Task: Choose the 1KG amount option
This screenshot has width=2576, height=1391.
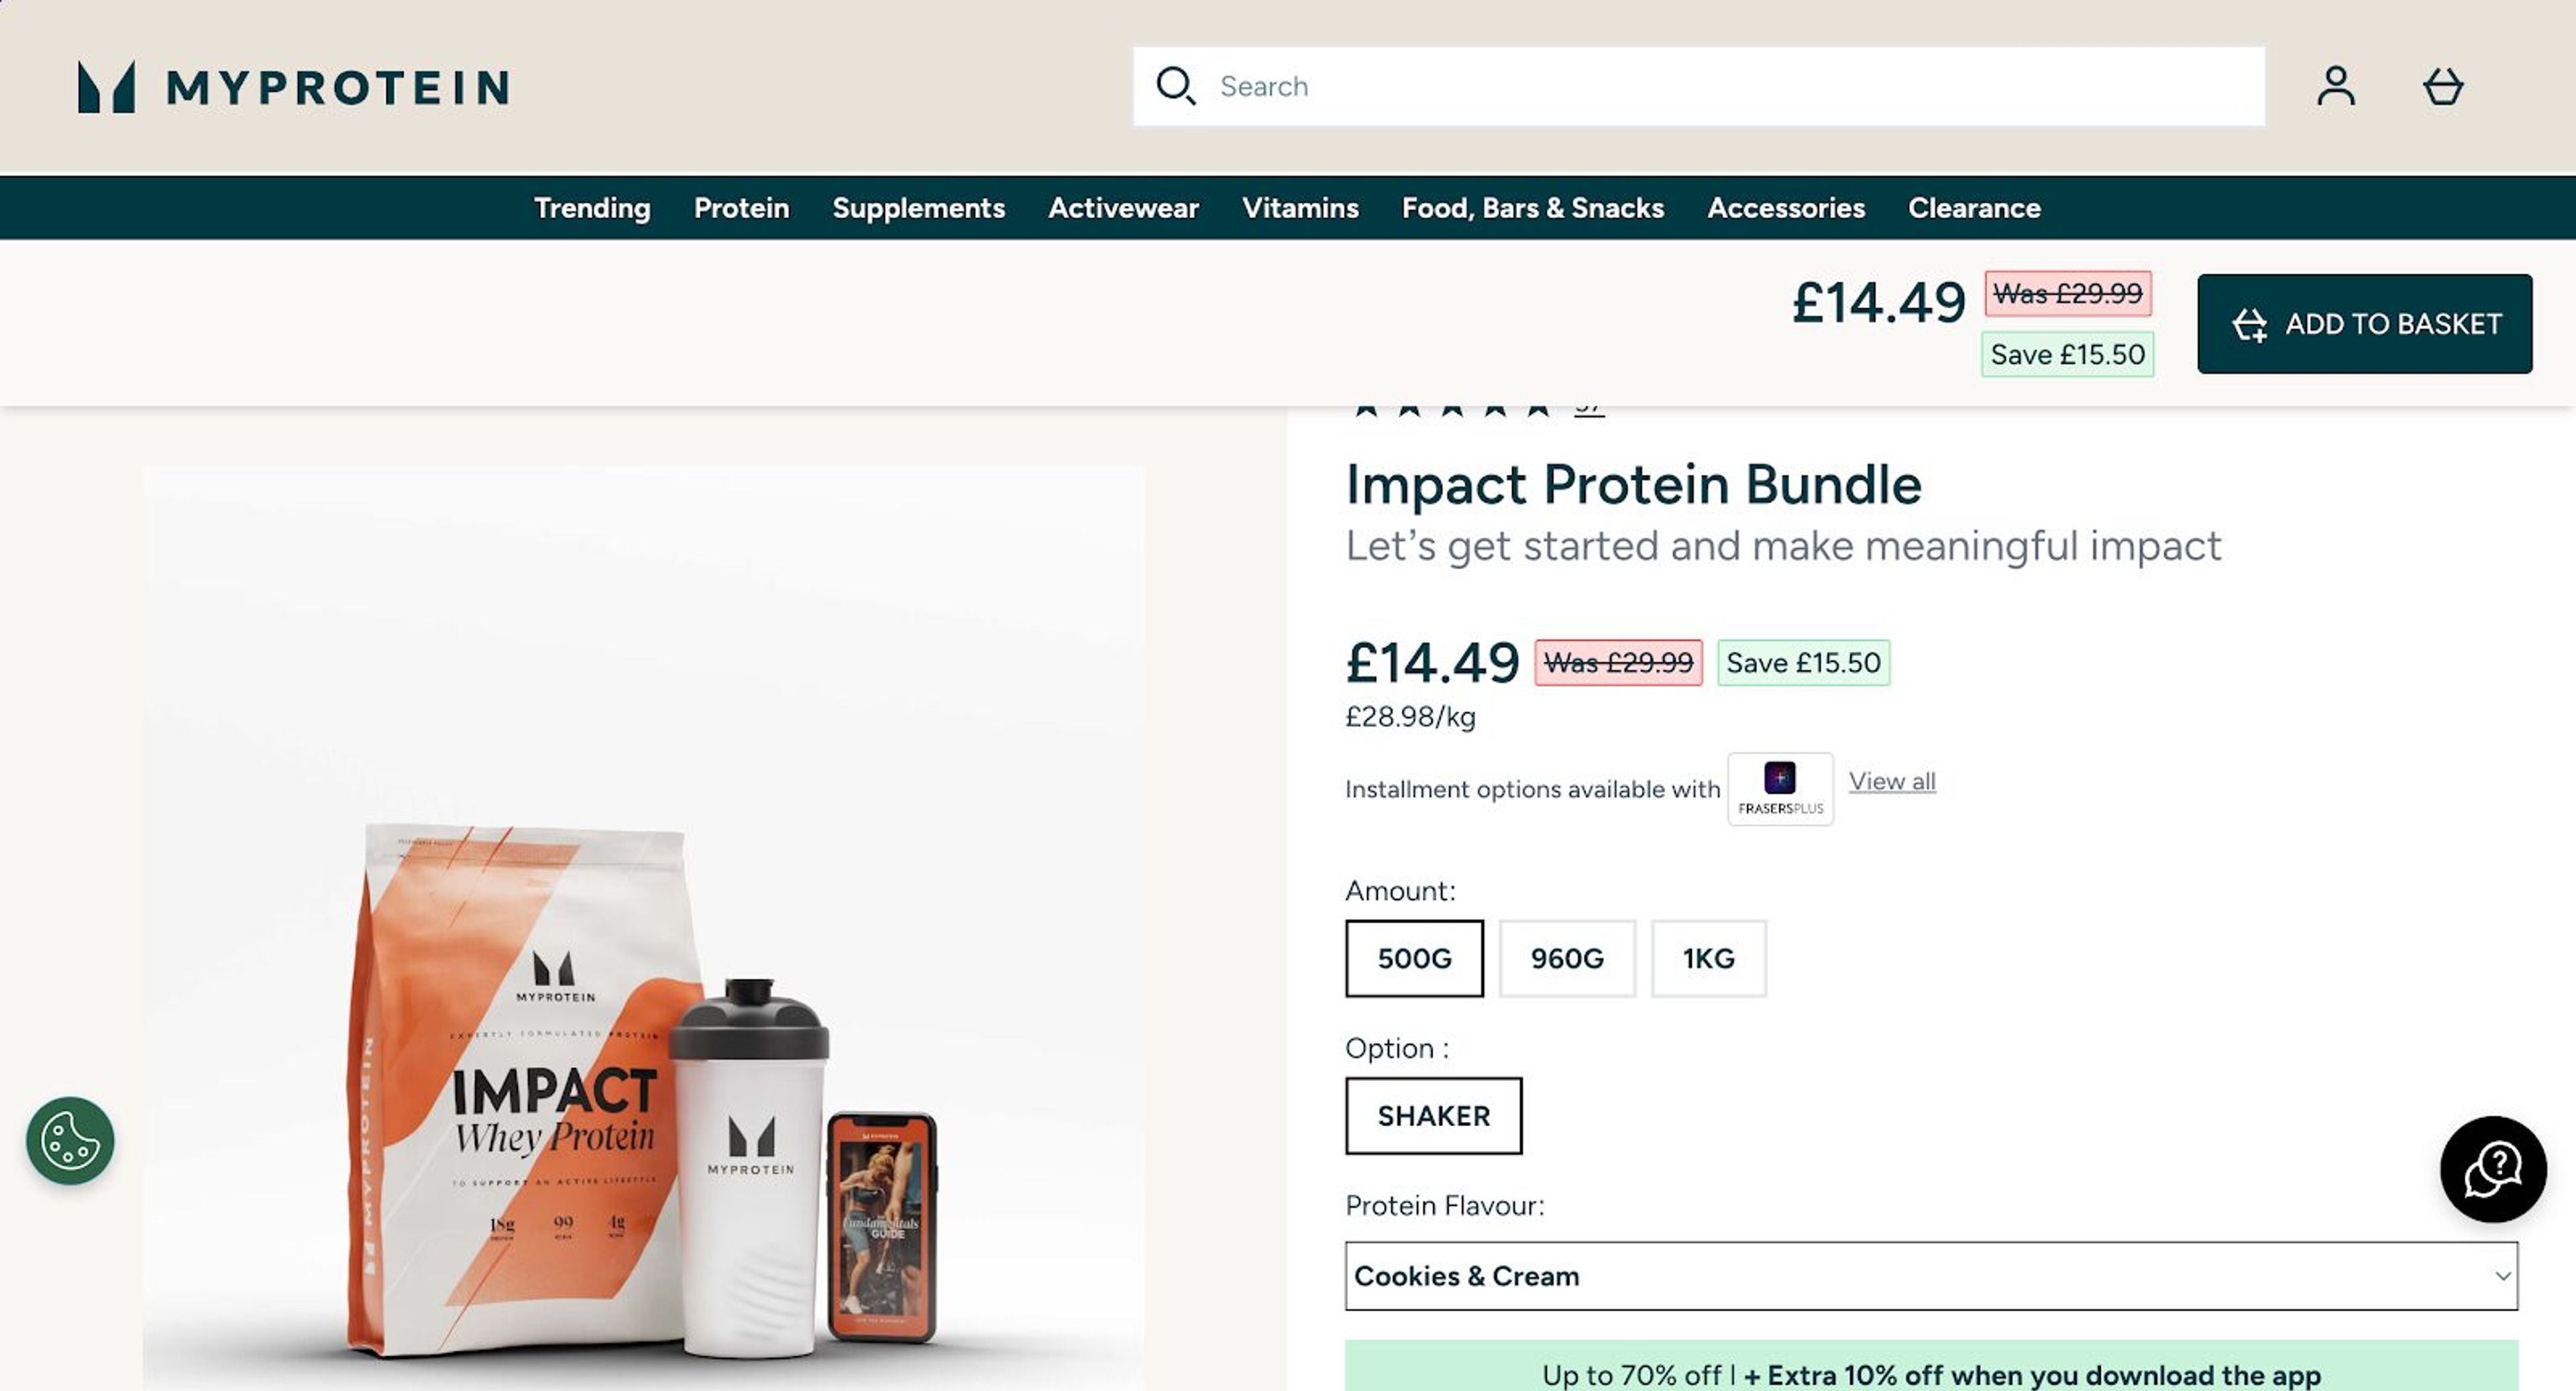Action: [1709, 958]
